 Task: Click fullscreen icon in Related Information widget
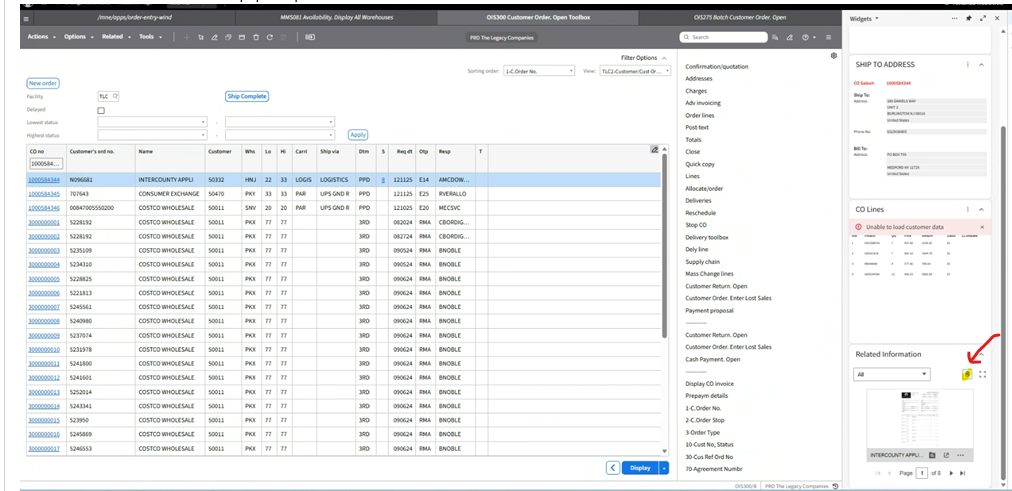click(x=982, y=374)
